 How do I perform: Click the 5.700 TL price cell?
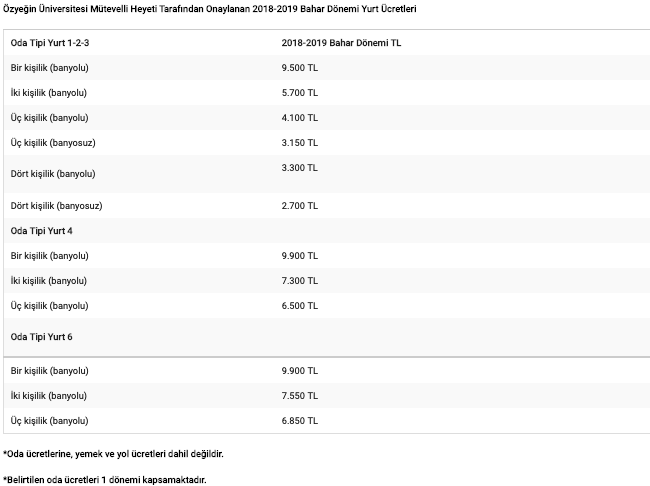[300, 92]
